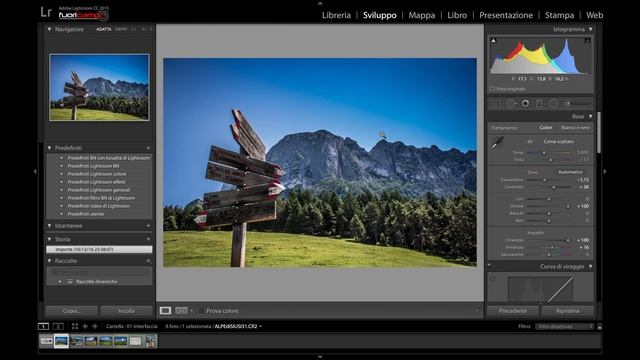Image resolution: width=640 pixels, height=360 pixels.
Task: Select the radial filter tool
Action: point(553,104)
